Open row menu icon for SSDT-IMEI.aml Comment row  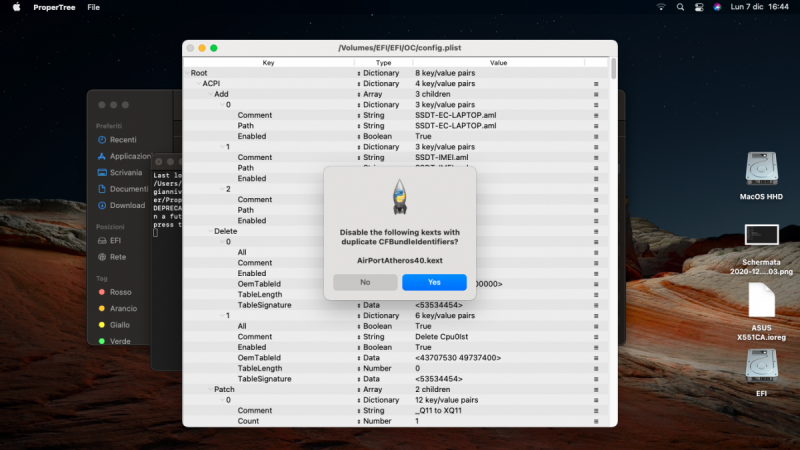pos(596,158)
